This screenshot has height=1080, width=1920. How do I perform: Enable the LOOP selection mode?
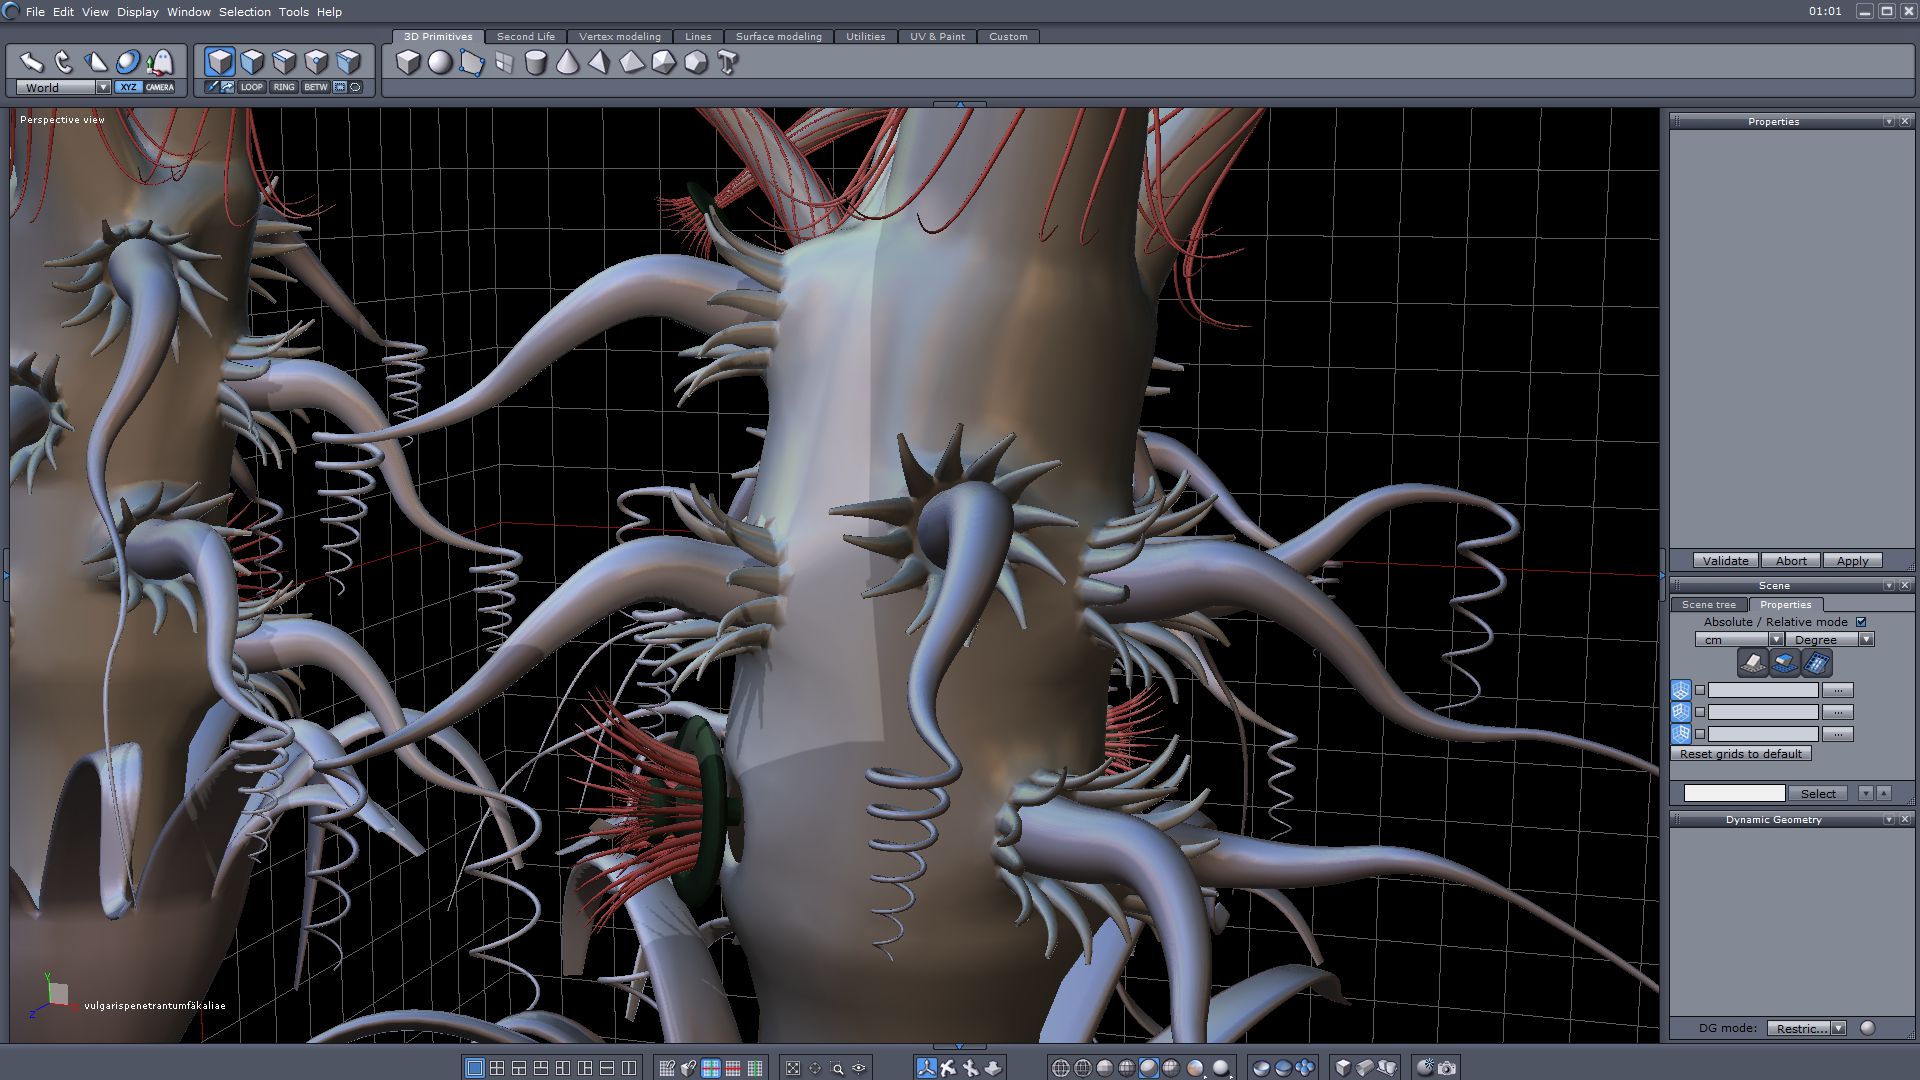251,87
